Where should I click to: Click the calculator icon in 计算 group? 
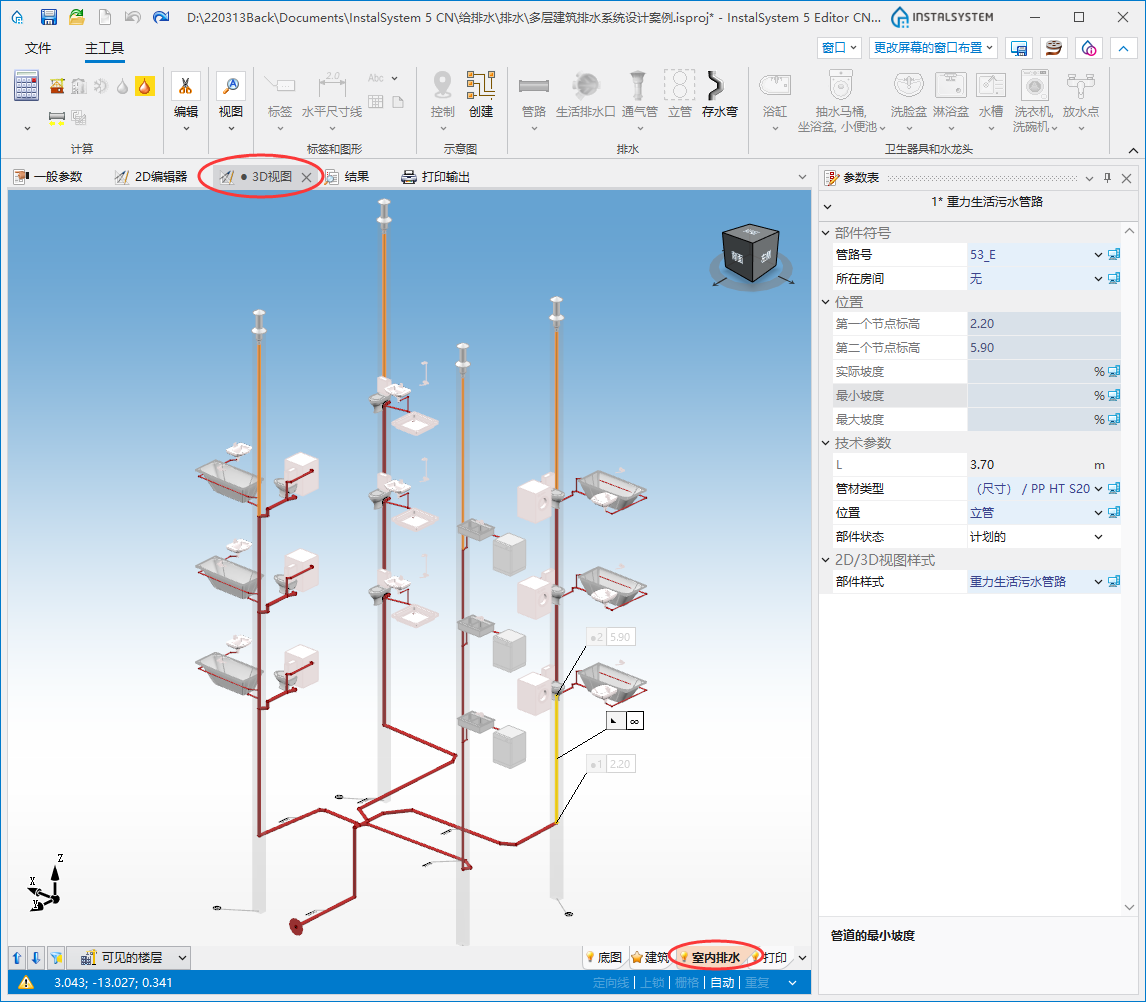click(x=26, y=86)
